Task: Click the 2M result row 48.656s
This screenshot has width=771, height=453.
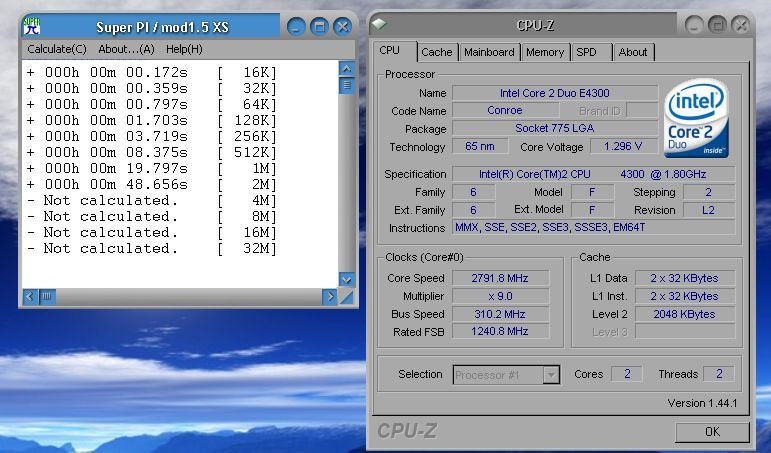Action: coord(151,184)
